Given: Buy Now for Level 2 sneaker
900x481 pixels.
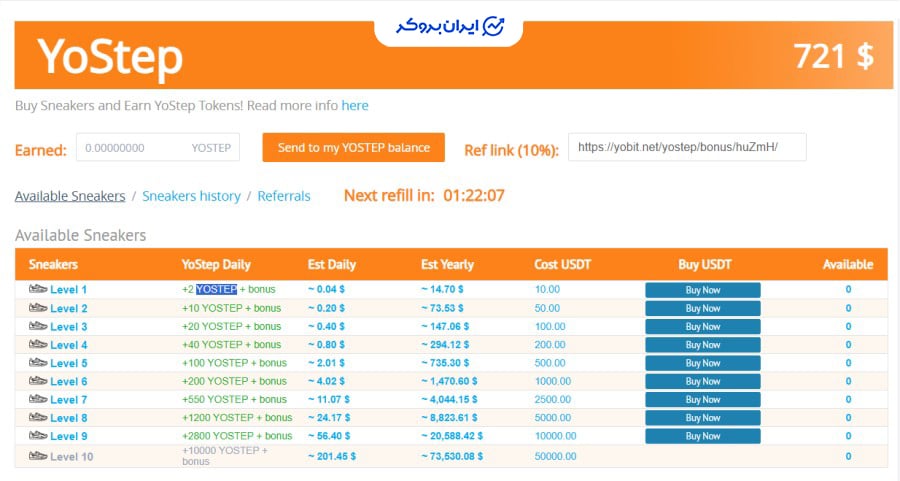Looking at the screenshot, I should pos(703,308).
